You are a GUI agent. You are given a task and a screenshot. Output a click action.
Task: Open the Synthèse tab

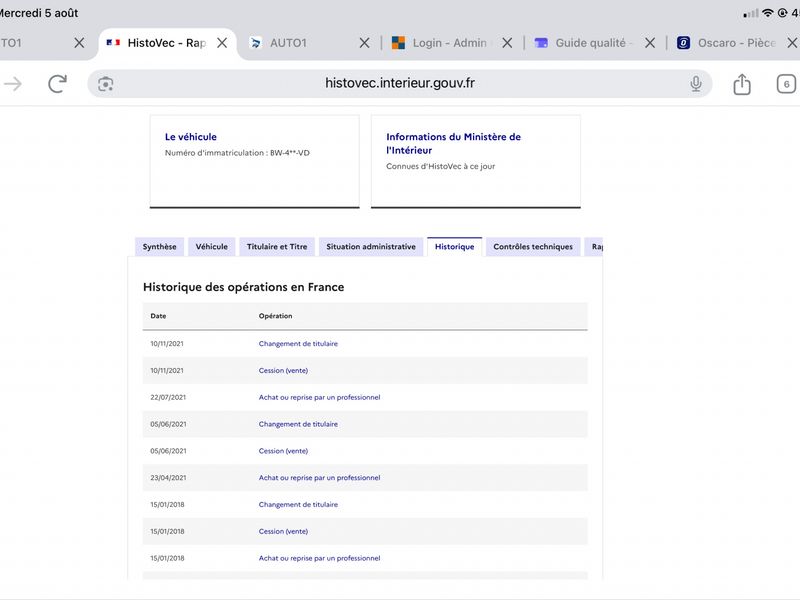click(159, 246)
